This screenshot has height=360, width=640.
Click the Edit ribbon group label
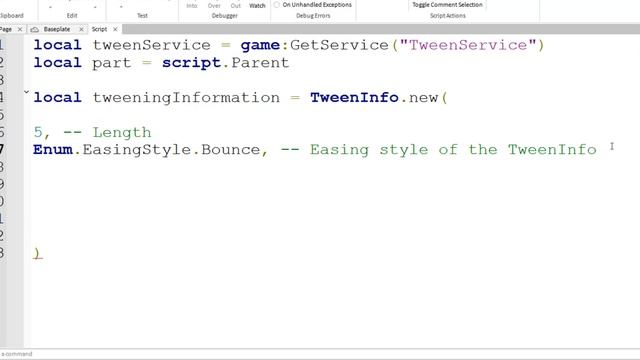[72, 16]
